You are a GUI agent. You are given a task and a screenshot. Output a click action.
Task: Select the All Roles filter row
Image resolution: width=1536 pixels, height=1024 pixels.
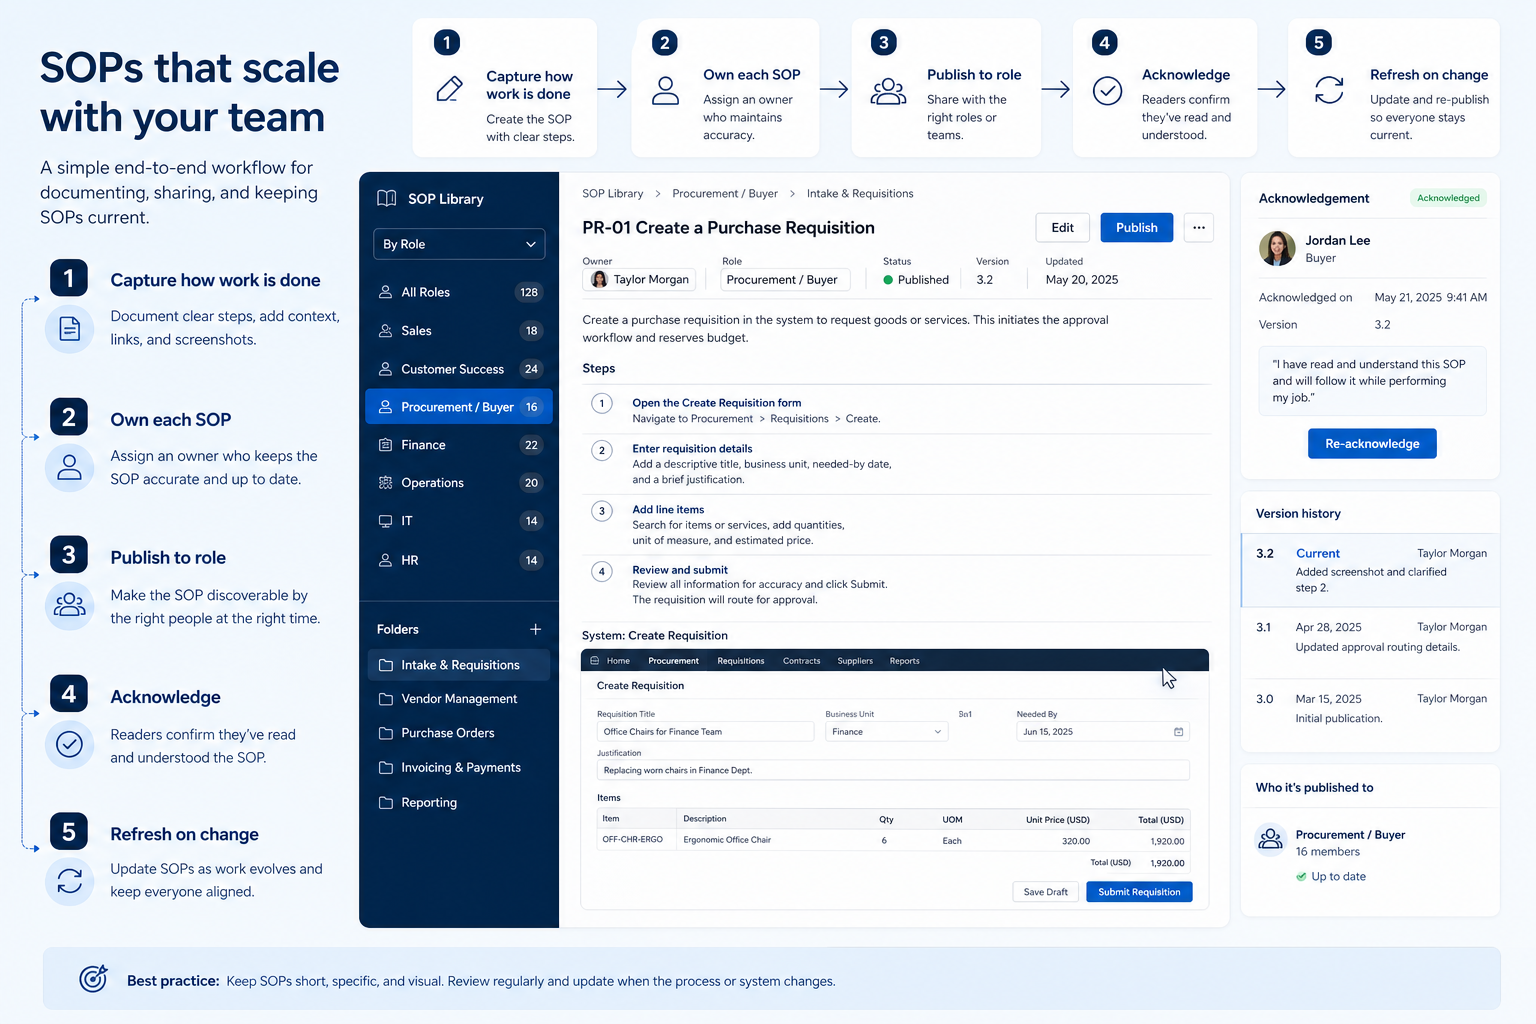[x=459, y=292]
